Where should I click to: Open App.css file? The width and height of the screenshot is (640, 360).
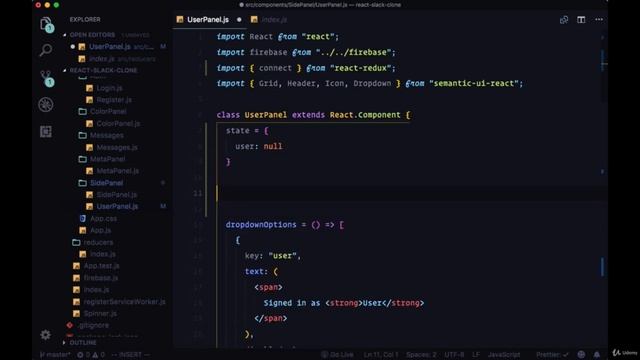(x=103, y=218)
